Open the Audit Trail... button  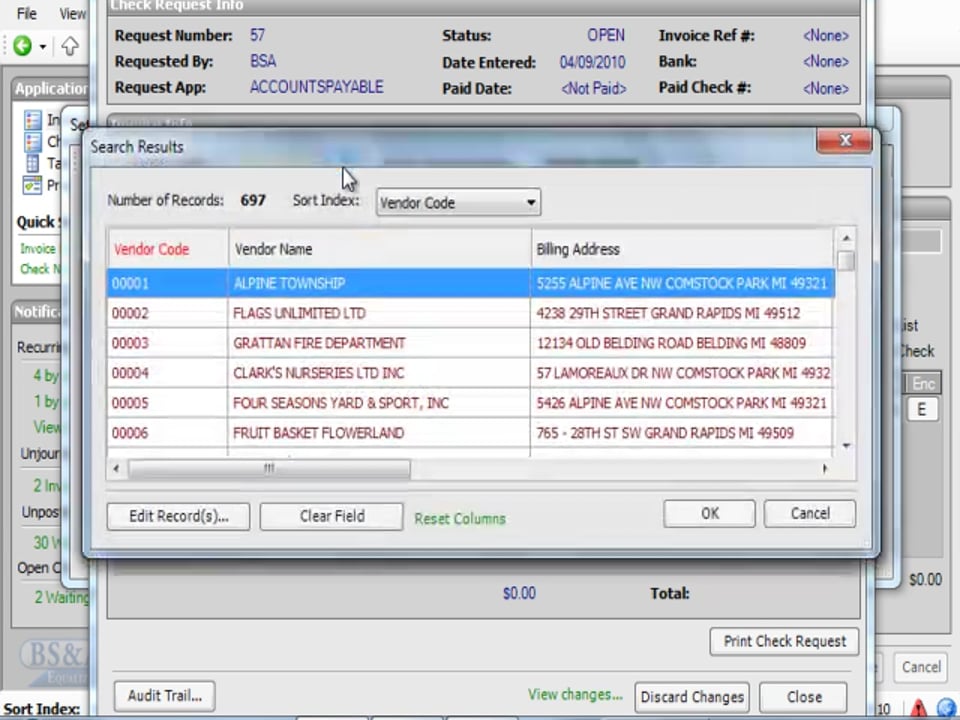[x=164, y=696]
